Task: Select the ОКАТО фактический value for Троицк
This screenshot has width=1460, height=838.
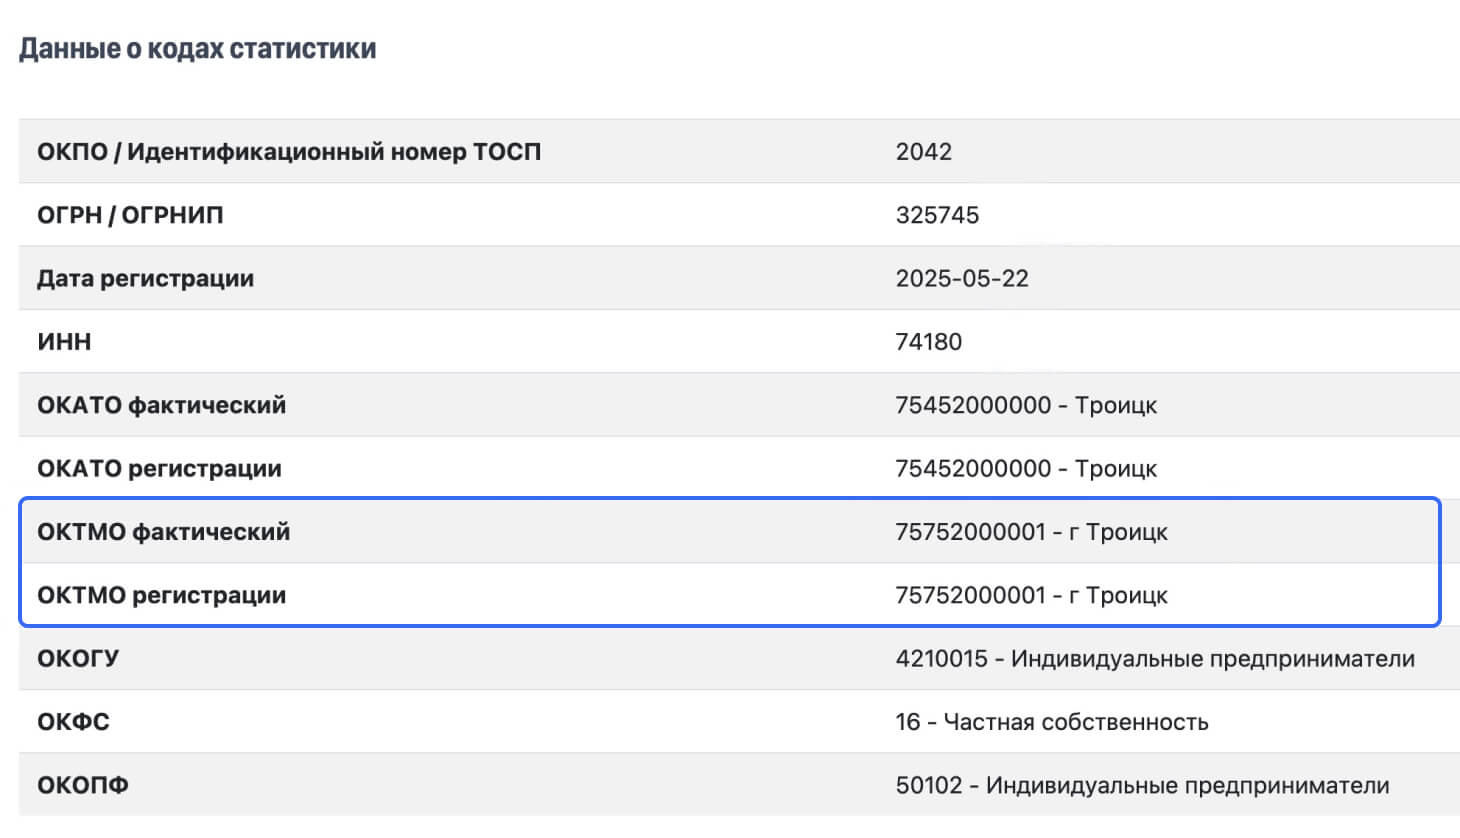Action: (1025, 405)
